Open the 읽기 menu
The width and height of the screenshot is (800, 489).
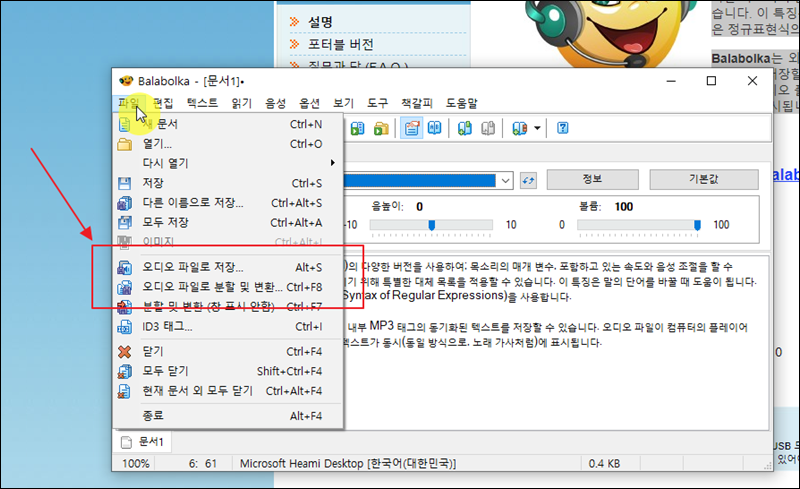click(x=242, y=103)
